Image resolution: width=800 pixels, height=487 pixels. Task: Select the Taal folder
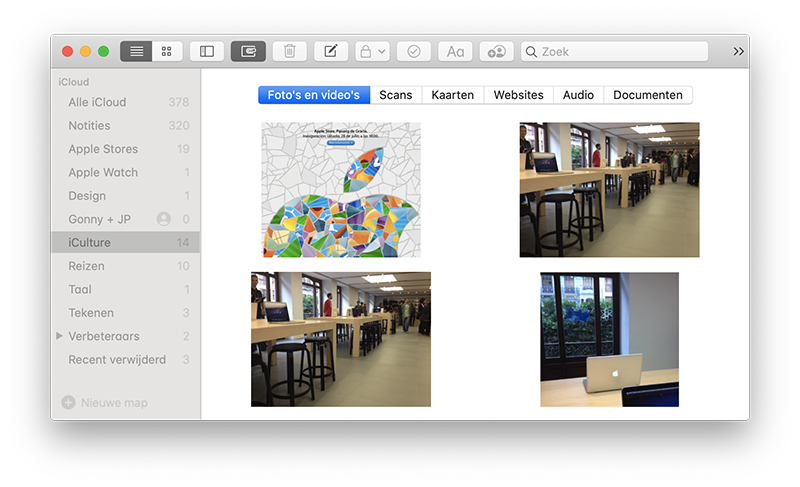(126, 290)
